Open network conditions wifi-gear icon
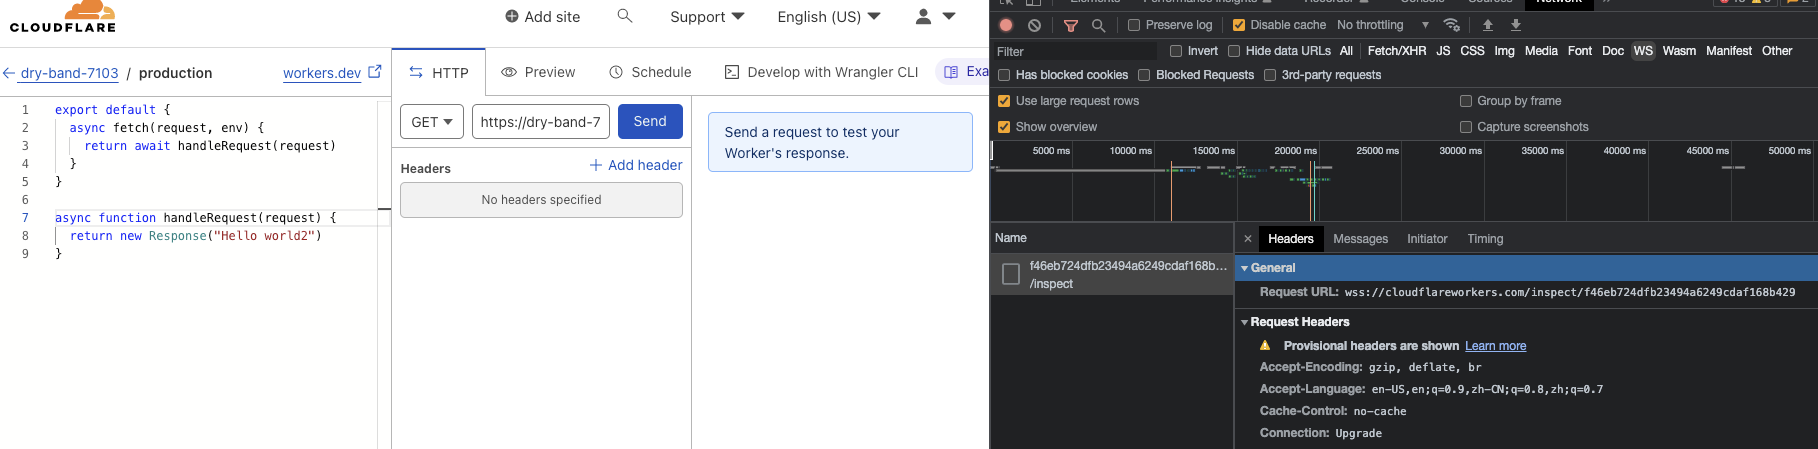The height and width of the screenshot is (449, 1818). [x=1452, y=25]
